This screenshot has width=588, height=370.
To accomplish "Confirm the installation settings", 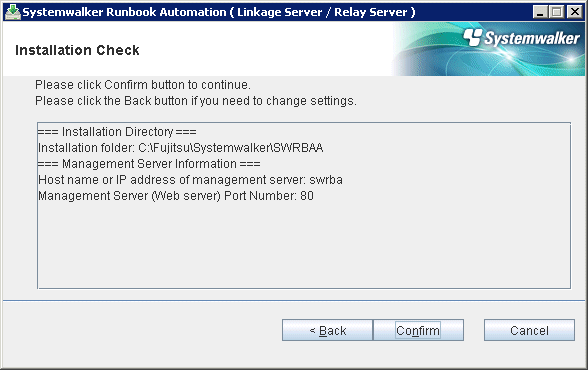I will tap(418, 330).
